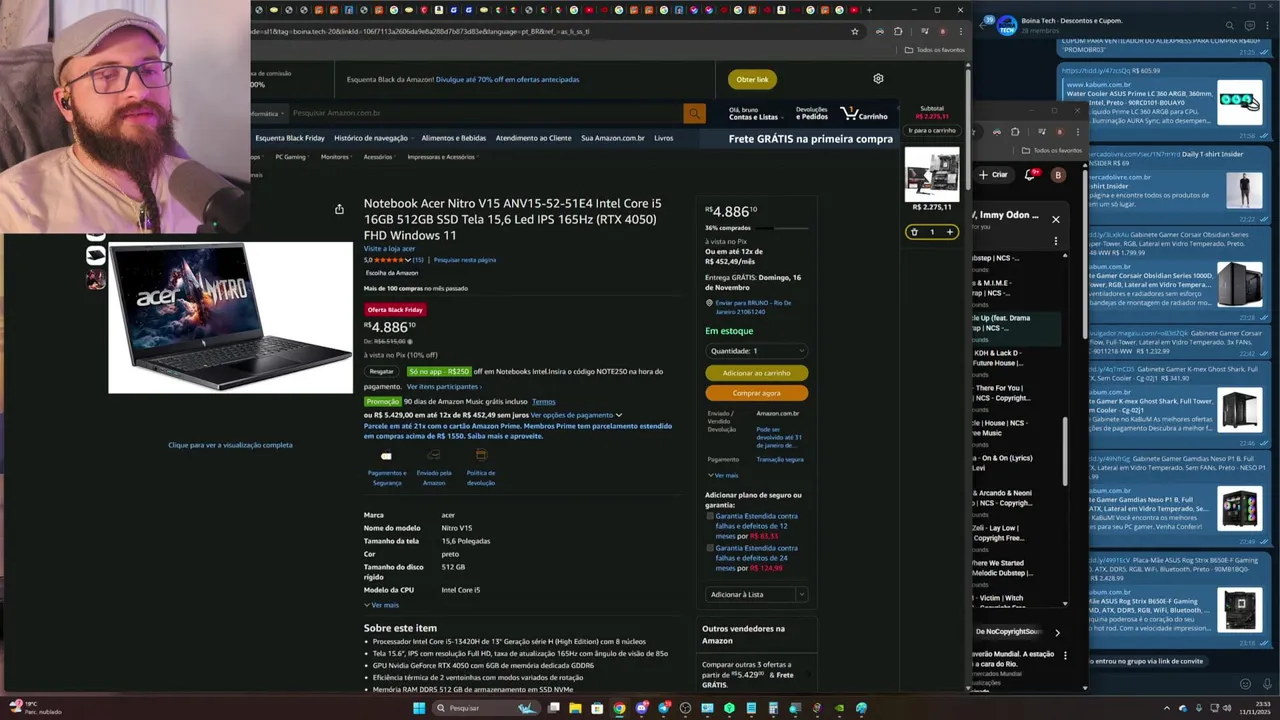Click the notification bell in the background window
The width and height of the screenshot is (1280, 720).
[1029, 175]
